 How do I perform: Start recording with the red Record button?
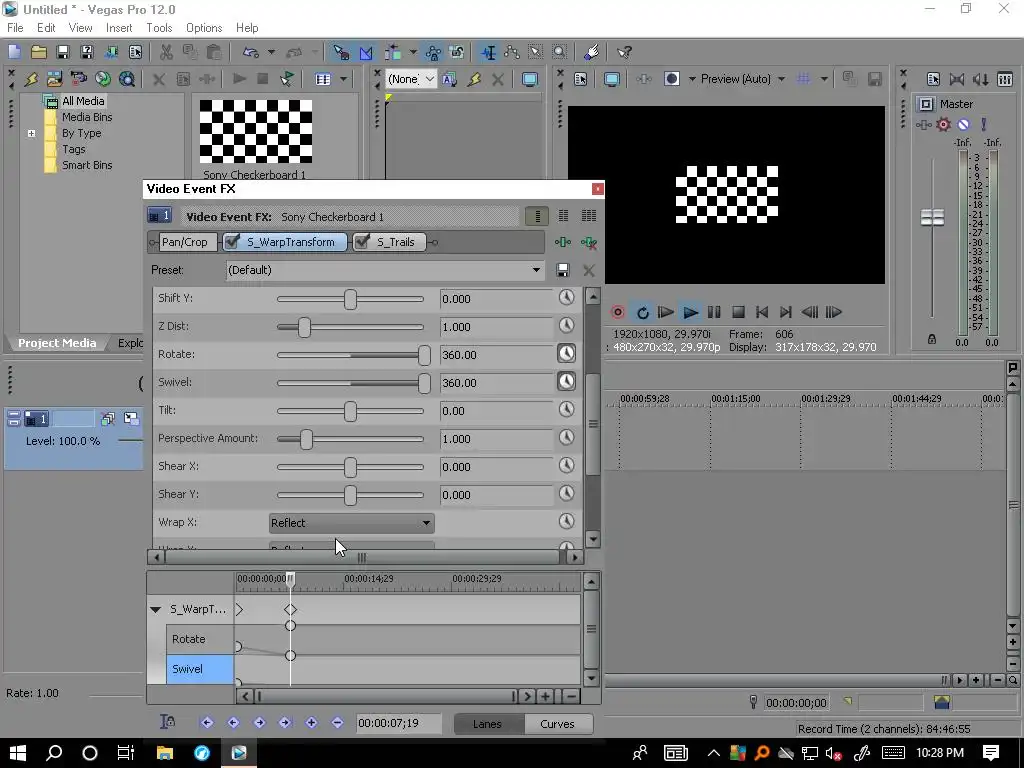coord(618,312)
